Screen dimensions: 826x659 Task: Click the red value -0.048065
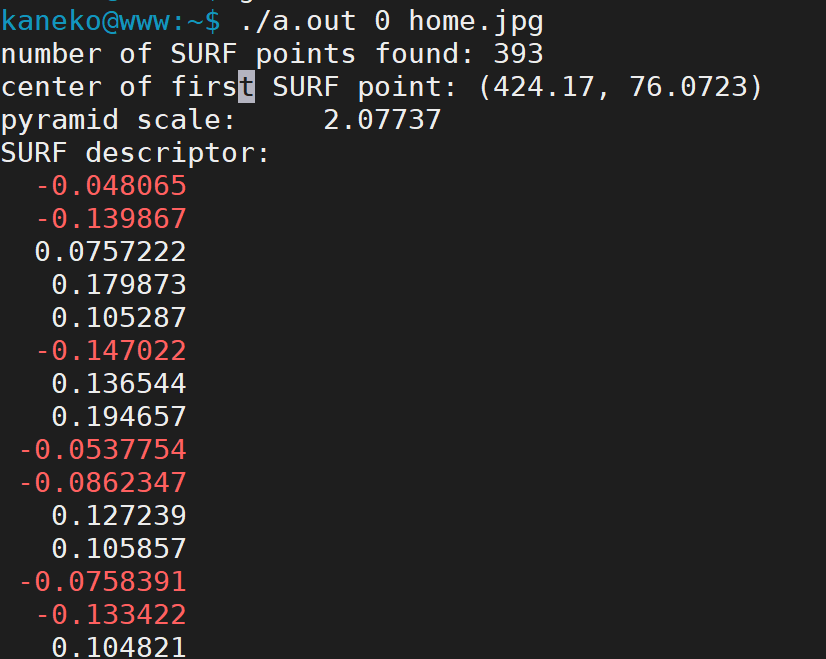coord(111,186)
